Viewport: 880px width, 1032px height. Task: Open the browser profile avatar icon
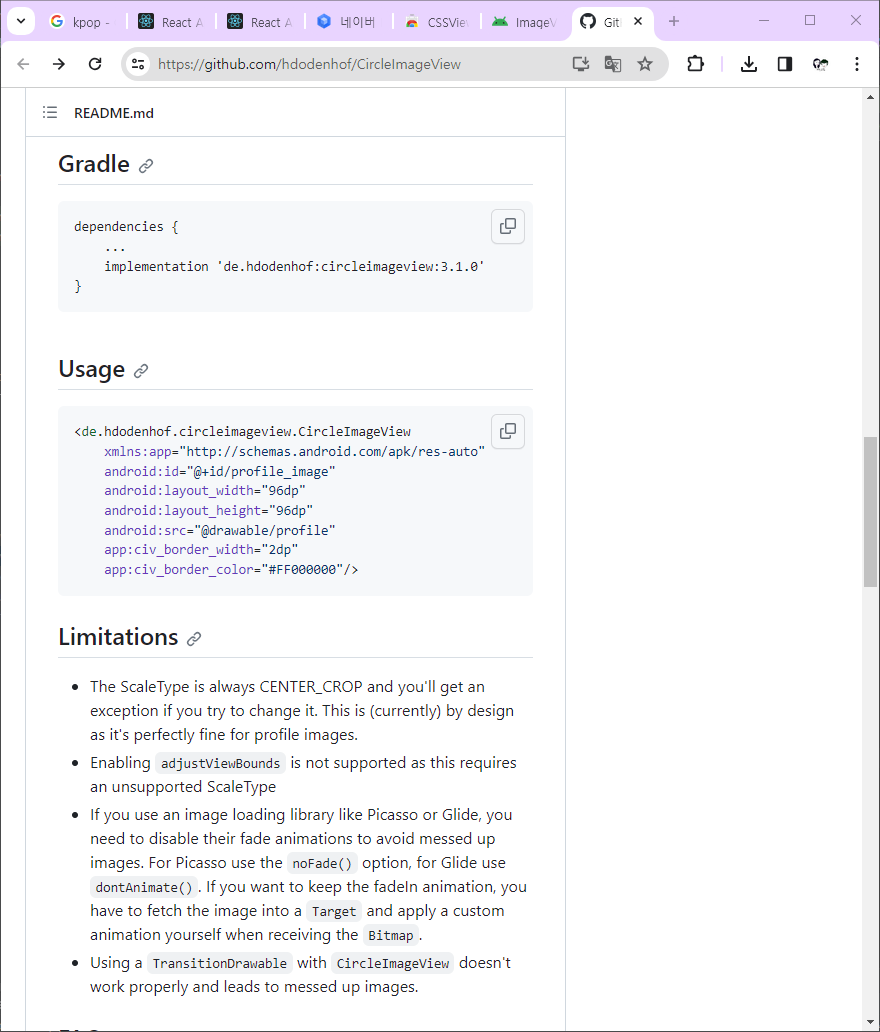821,63
